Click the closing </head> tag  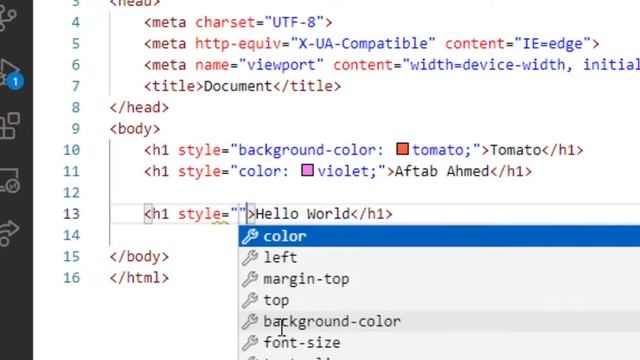139,107
